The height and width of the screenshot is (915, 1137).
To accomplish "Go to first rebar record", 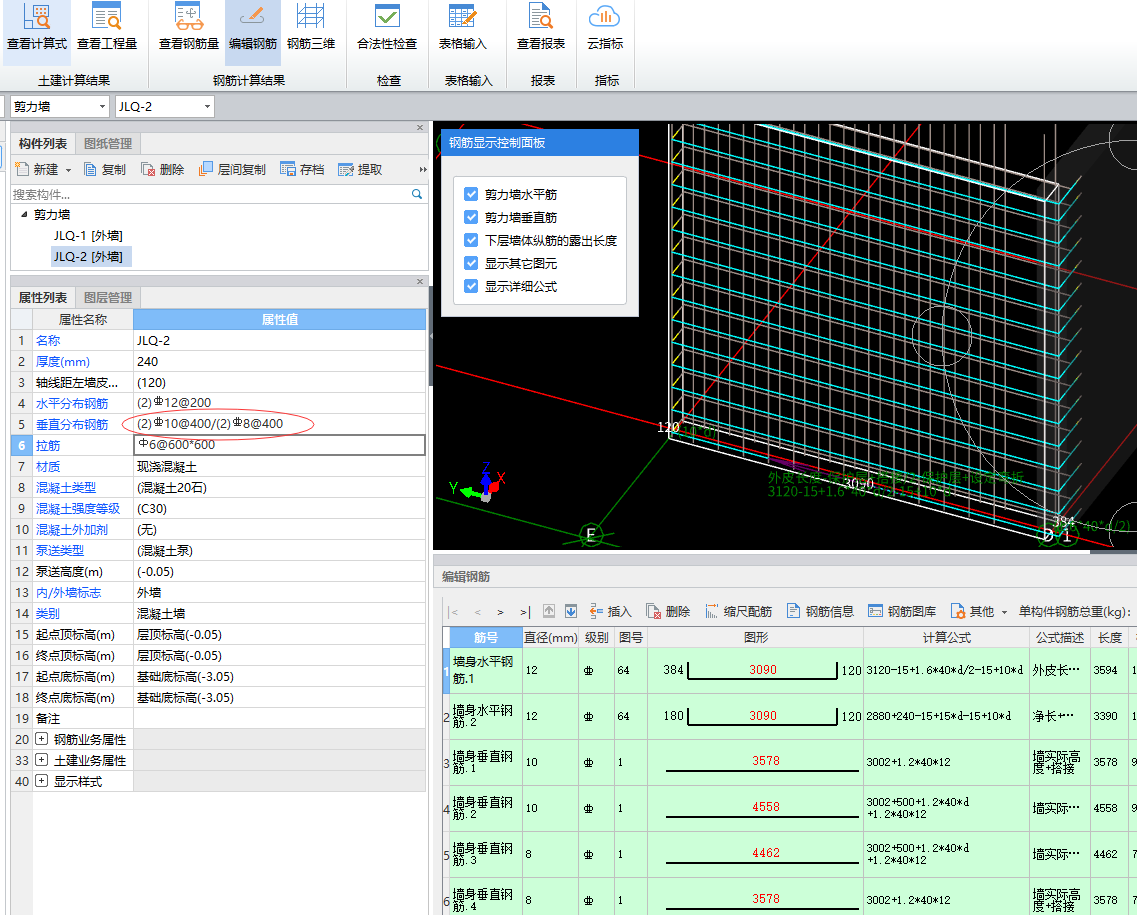I will click(453, 612).
